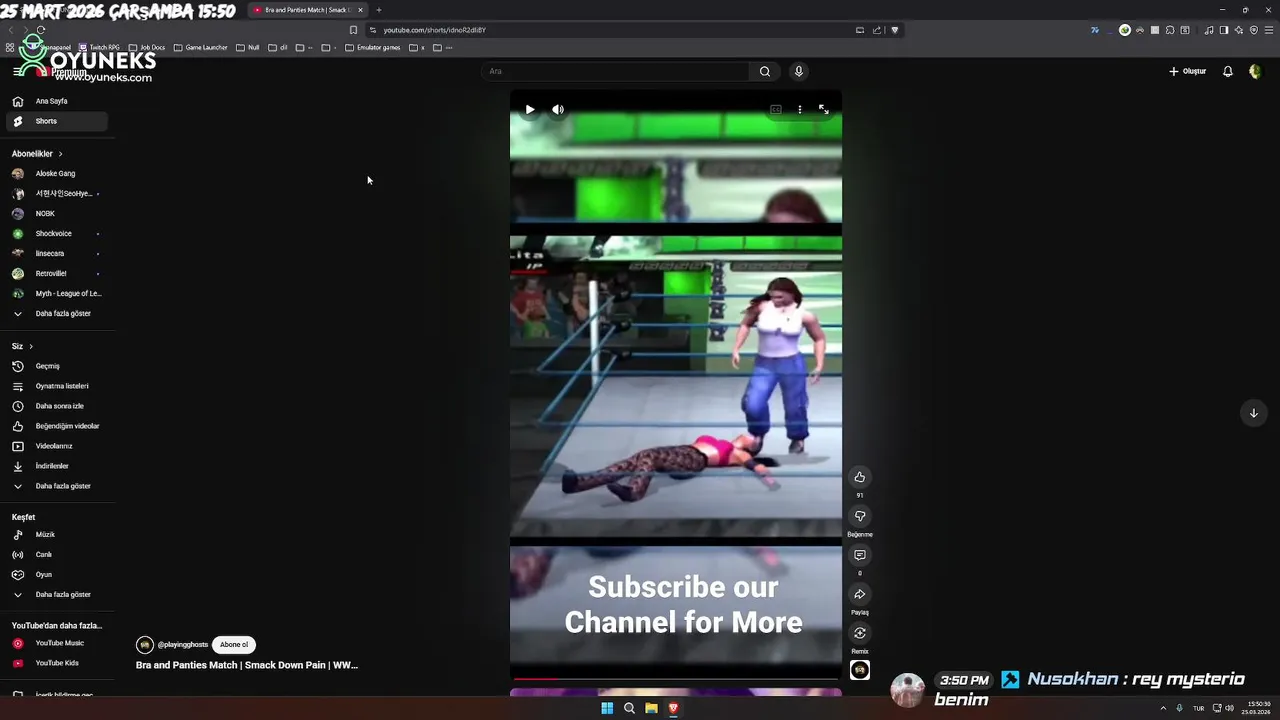The height and width of the screenshot is (720, 1280).
Task: Open the @playingghosts channel
Action: click(x=182, y=645)
